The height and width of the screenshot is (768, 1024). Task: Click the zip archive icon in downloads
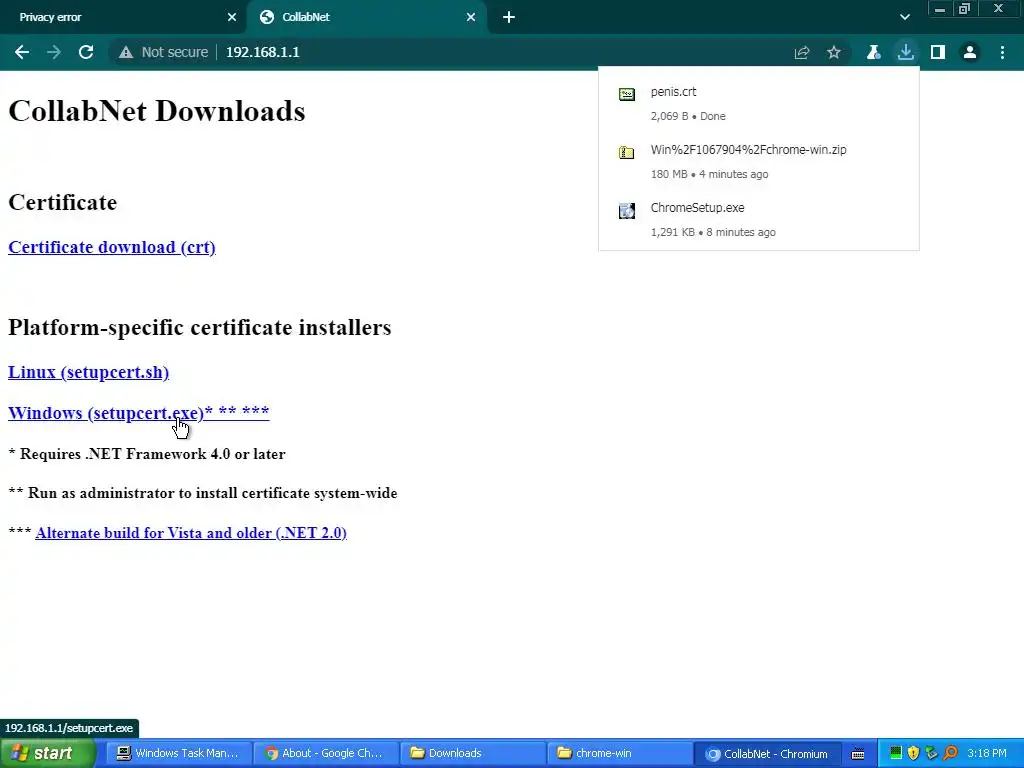(627, 152)
